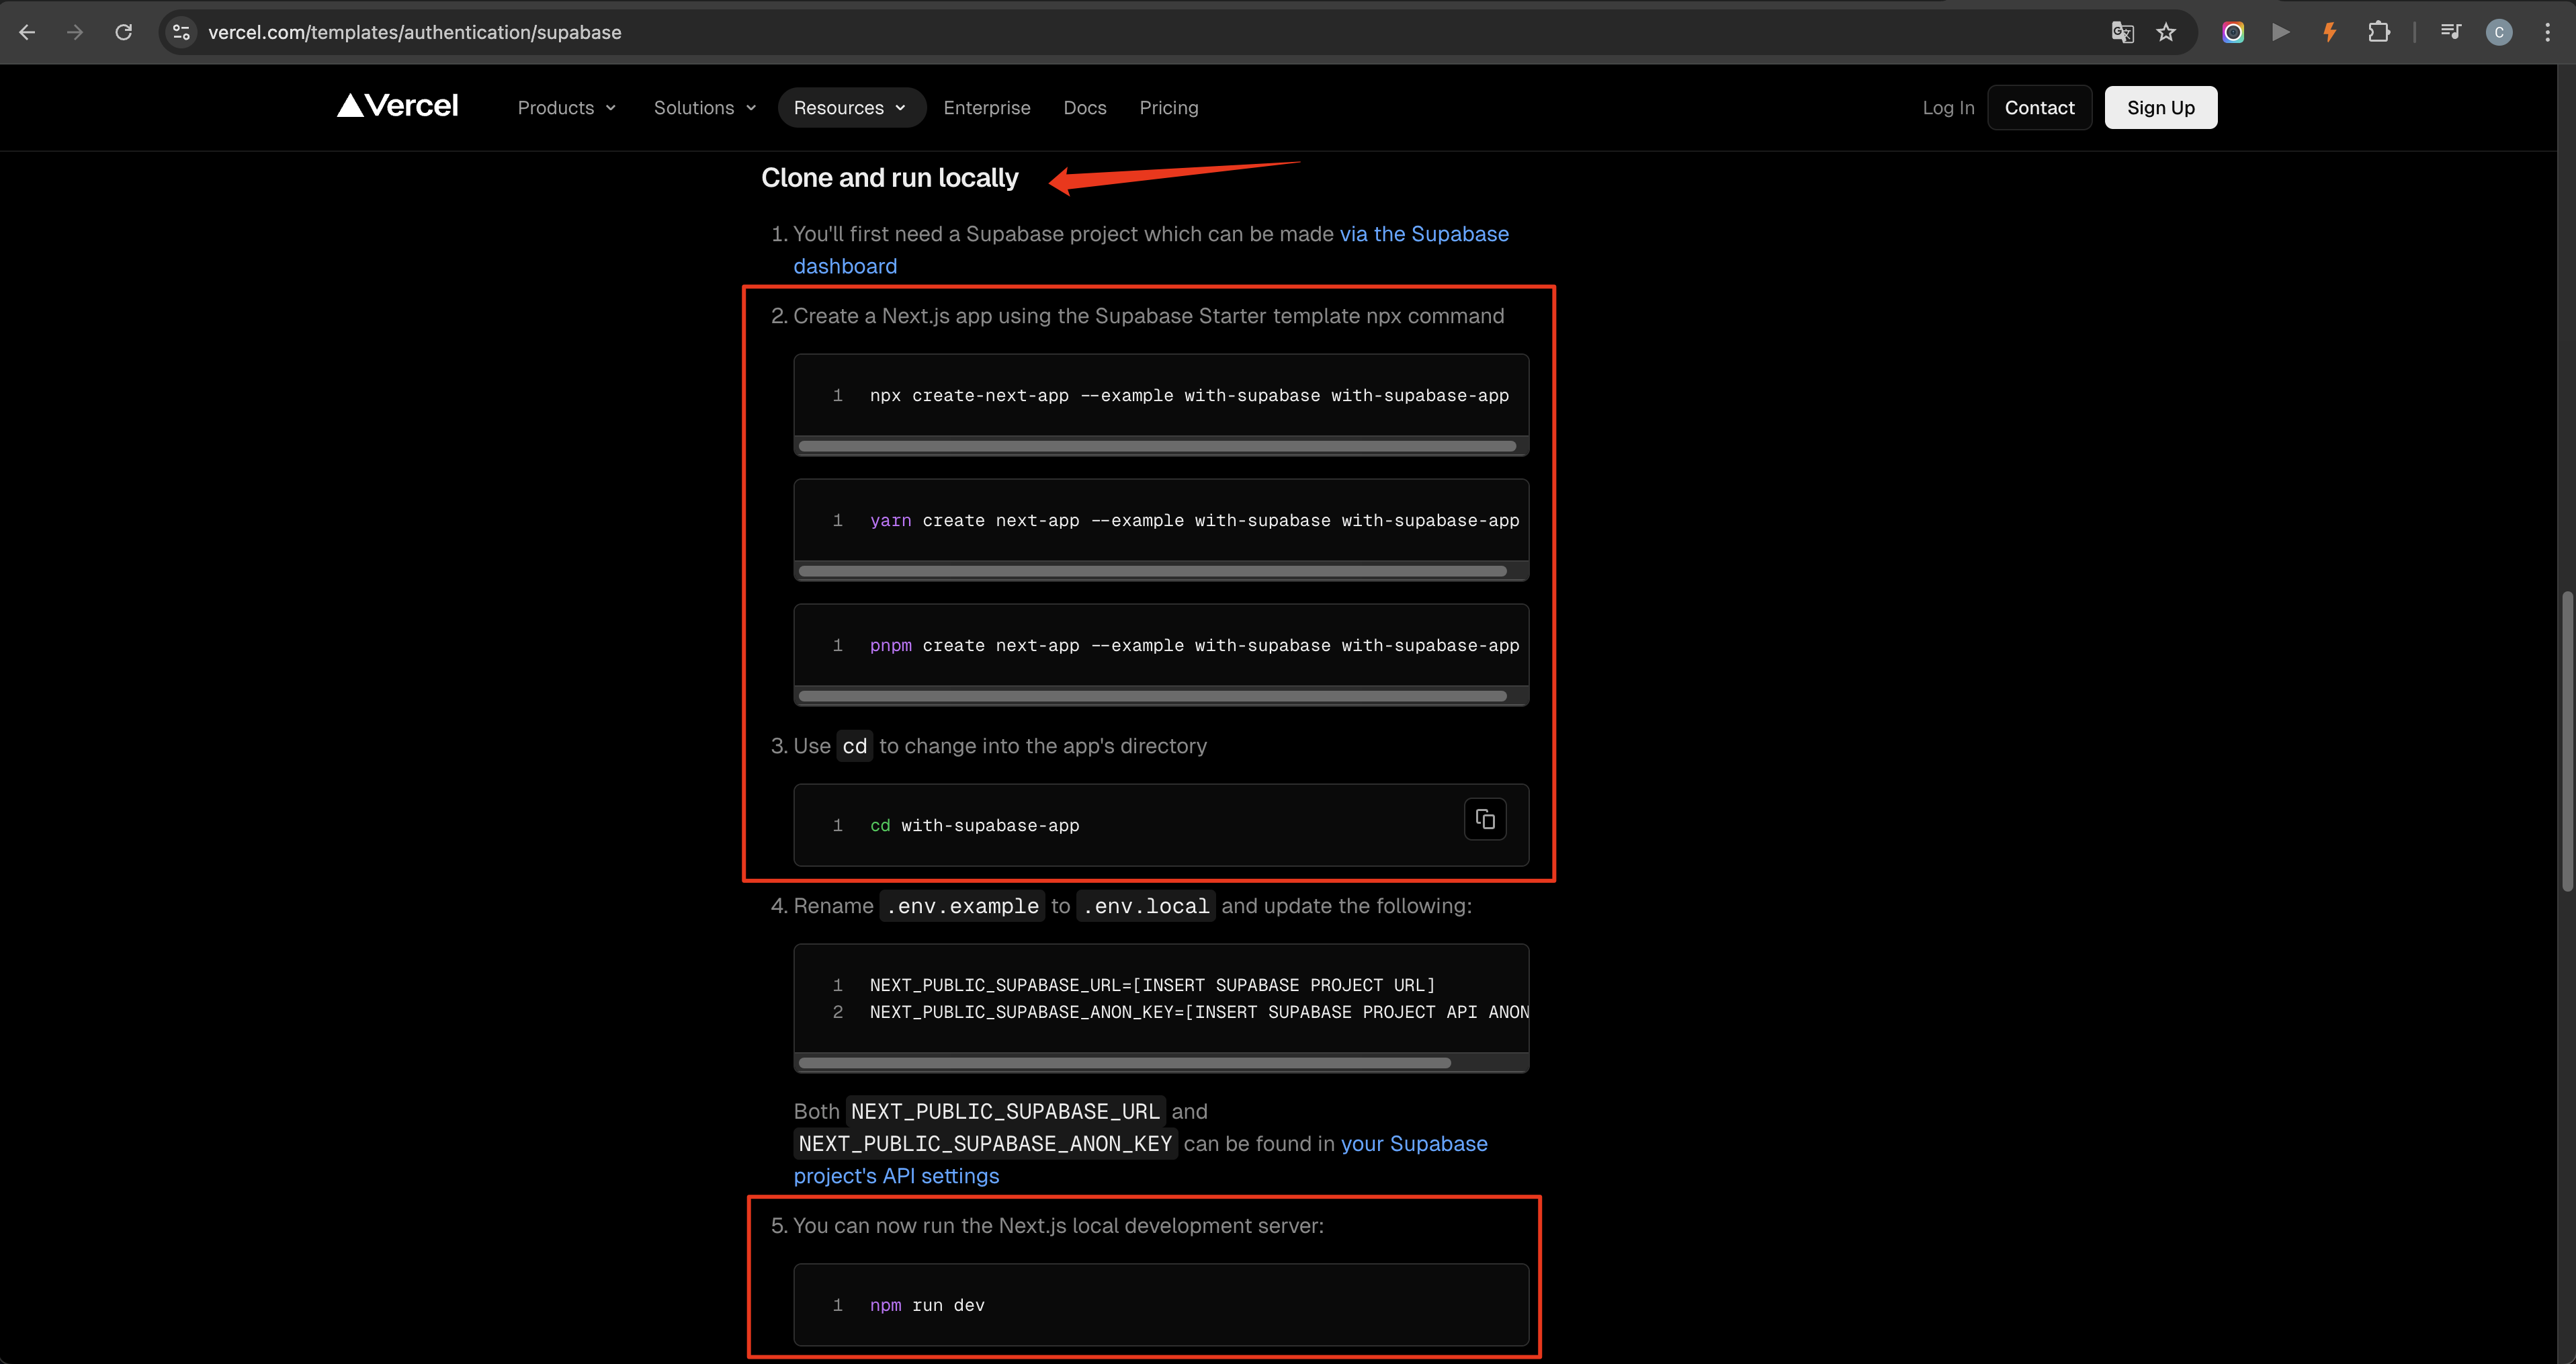Image resolution: width=2576 pixels, height=1364 pixels.
Task: Copy the cd with-supabase-app command
Action: click(1485, 819)
